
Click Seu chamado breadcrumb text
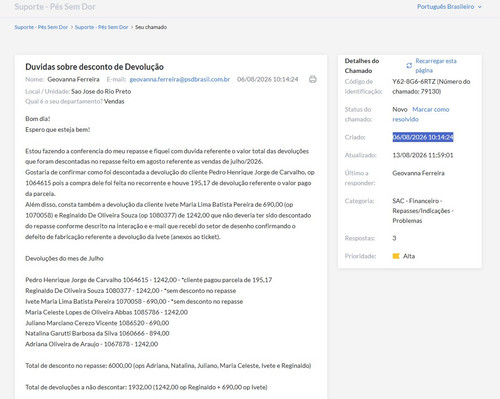click(x=151, y=27)
